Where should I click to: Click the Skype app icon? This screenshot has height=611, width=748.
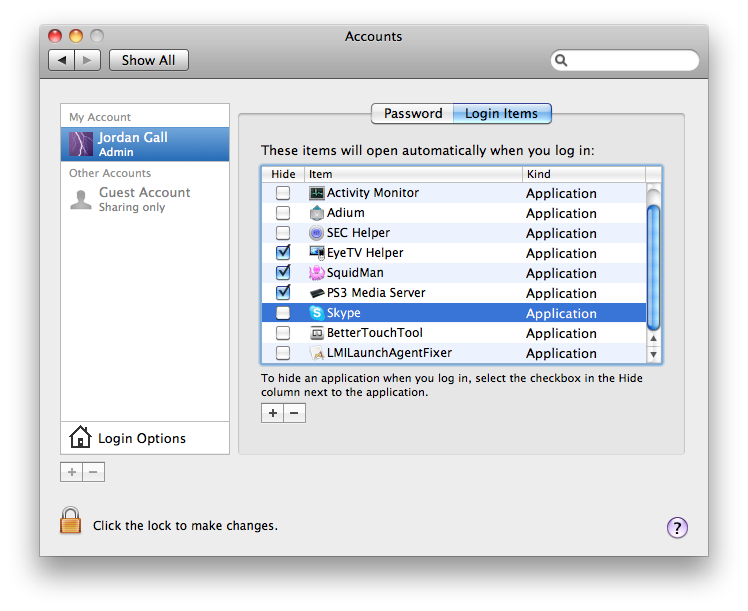(x=317, y=313)
